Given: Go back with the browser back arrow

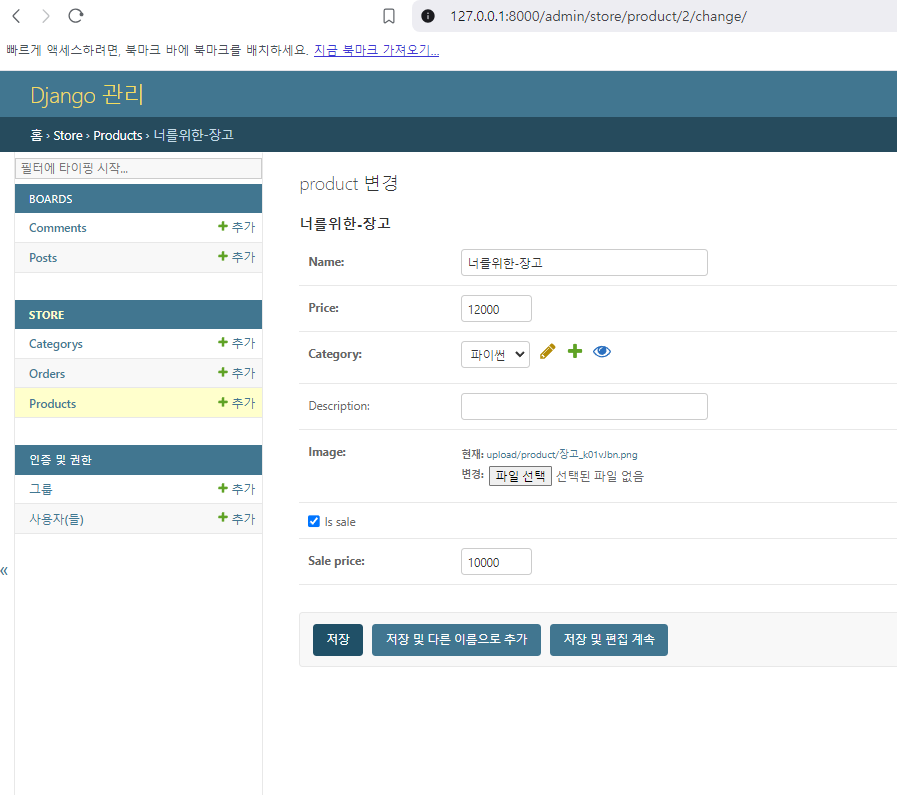Looking at the screenshot, I should point(17,16).
